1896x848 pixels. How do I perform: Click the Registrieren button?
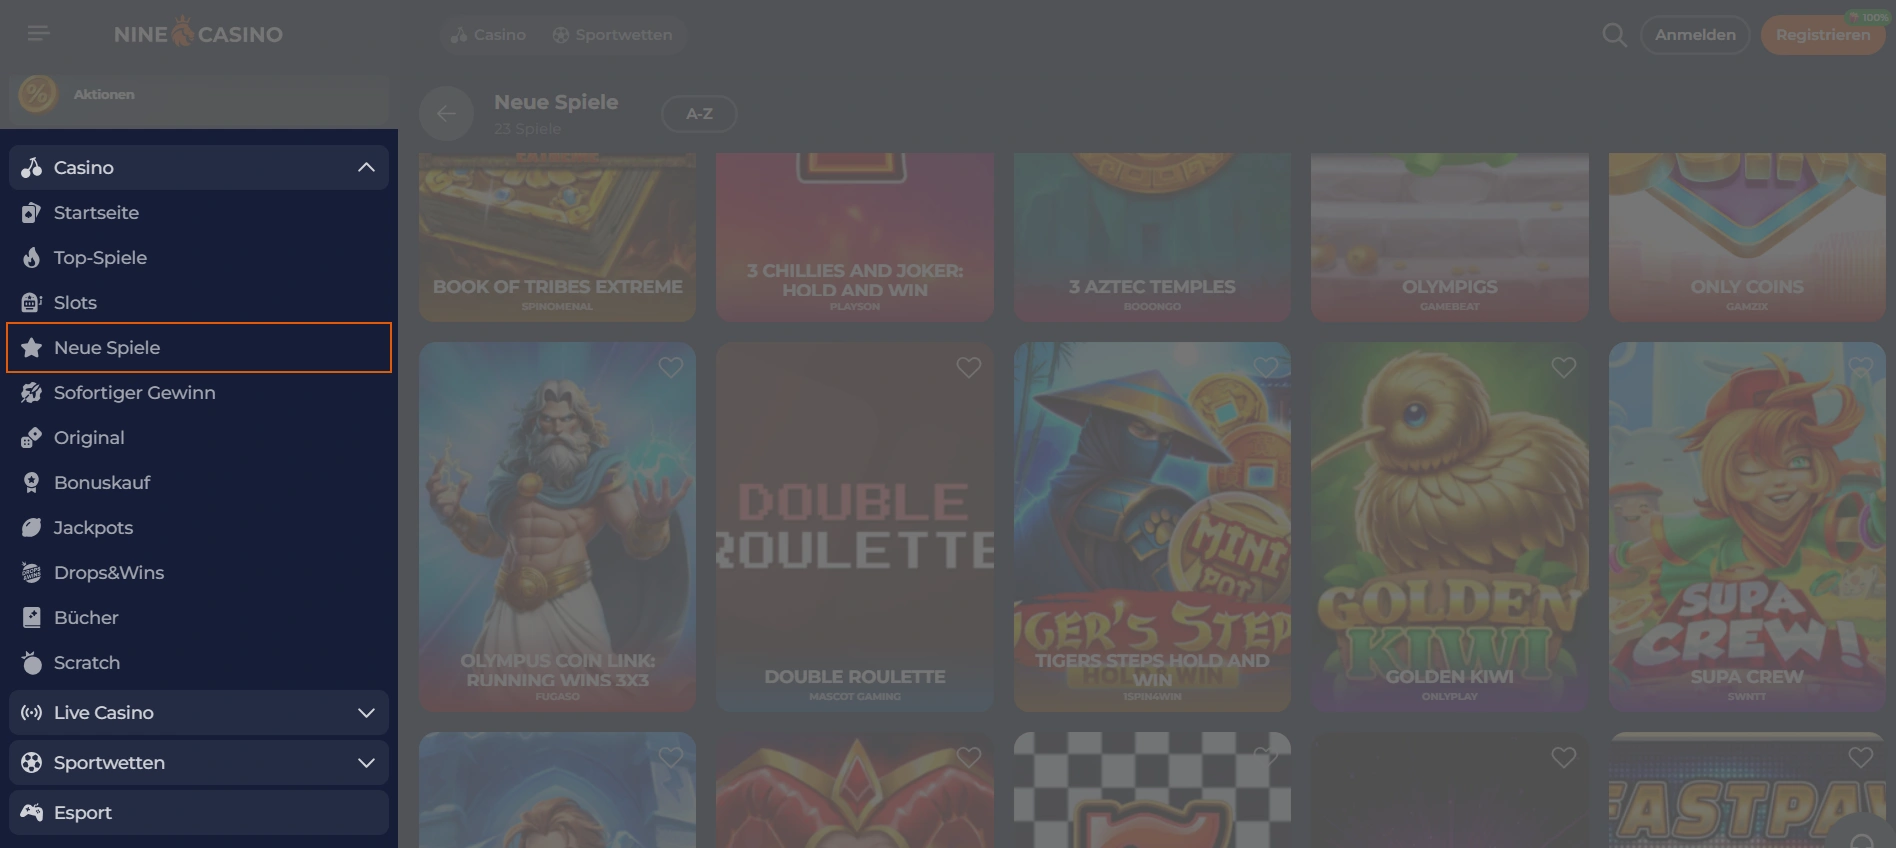(1822, 35)
